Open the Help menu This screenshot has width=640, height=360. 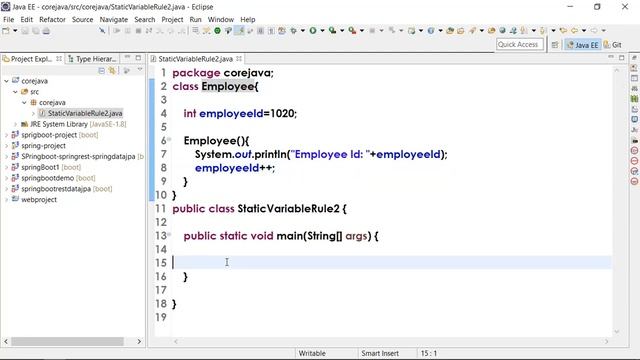(248, 20)
